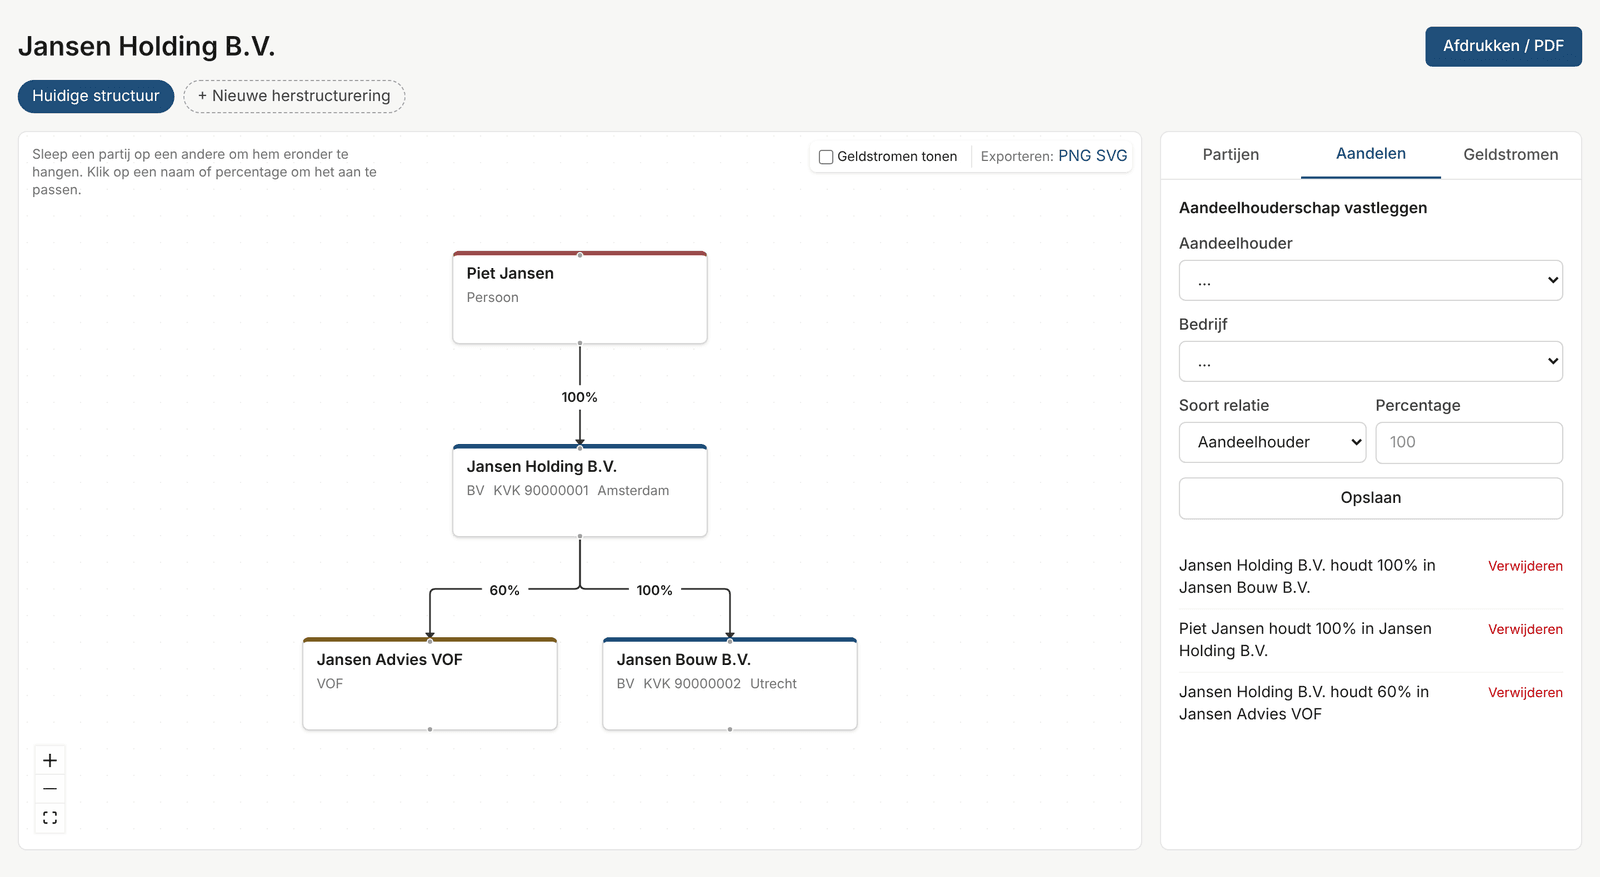Focus the Percentage input field

click(1468, 442)
